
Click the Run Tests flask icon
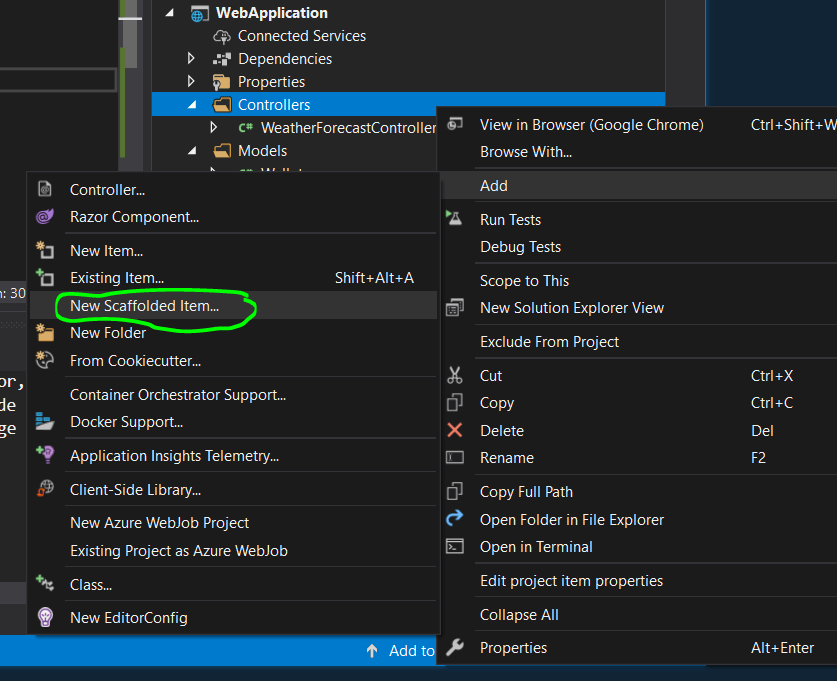click(x=455, y=219)
